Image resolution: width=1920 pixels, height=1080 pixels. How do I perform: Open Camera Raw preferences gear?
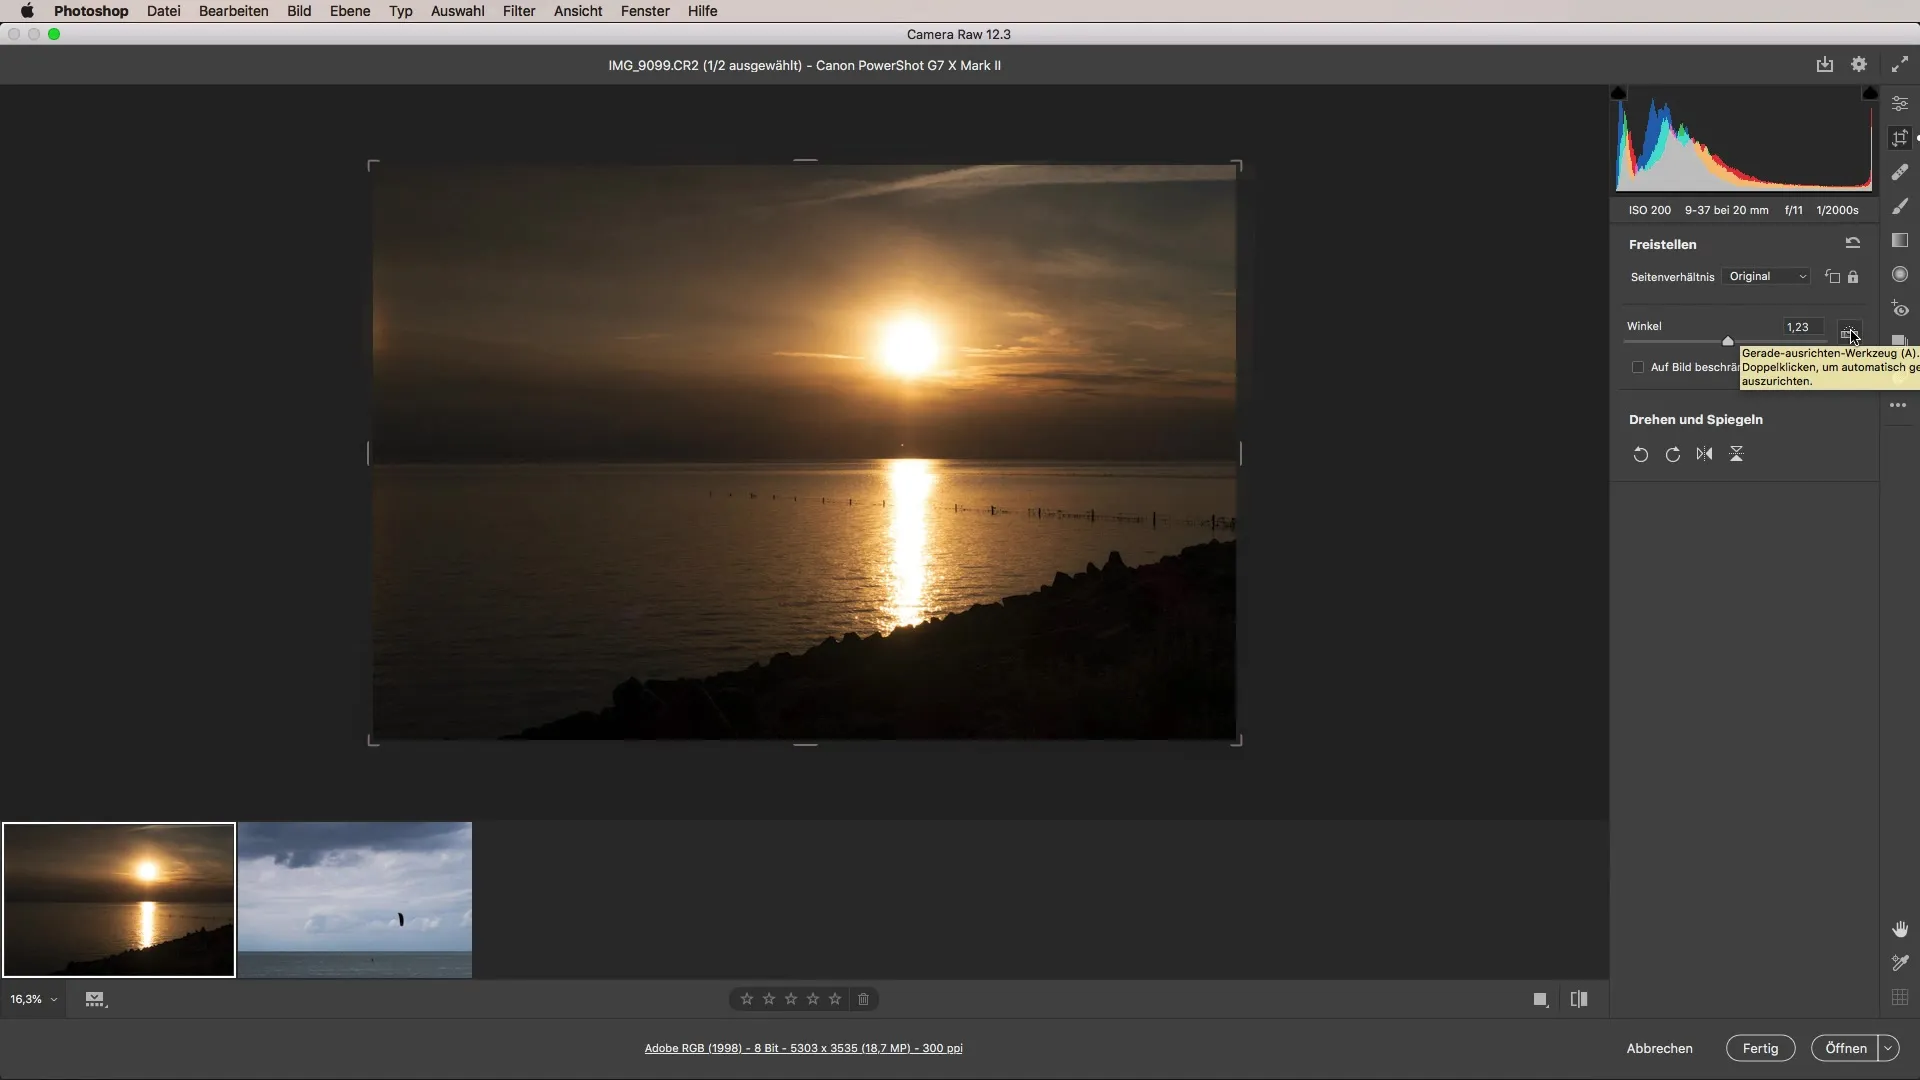coord(1858,65)
